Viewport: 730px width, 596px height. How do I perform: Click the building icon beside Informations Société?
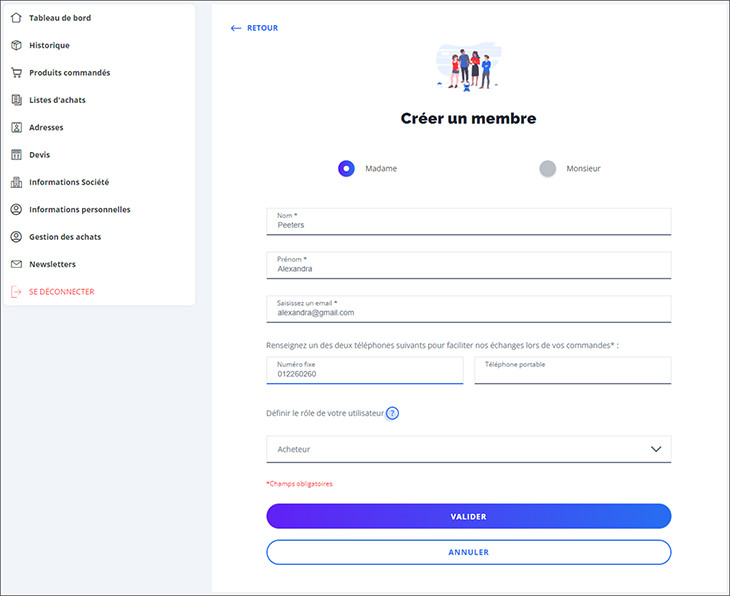tap(16, 182)
